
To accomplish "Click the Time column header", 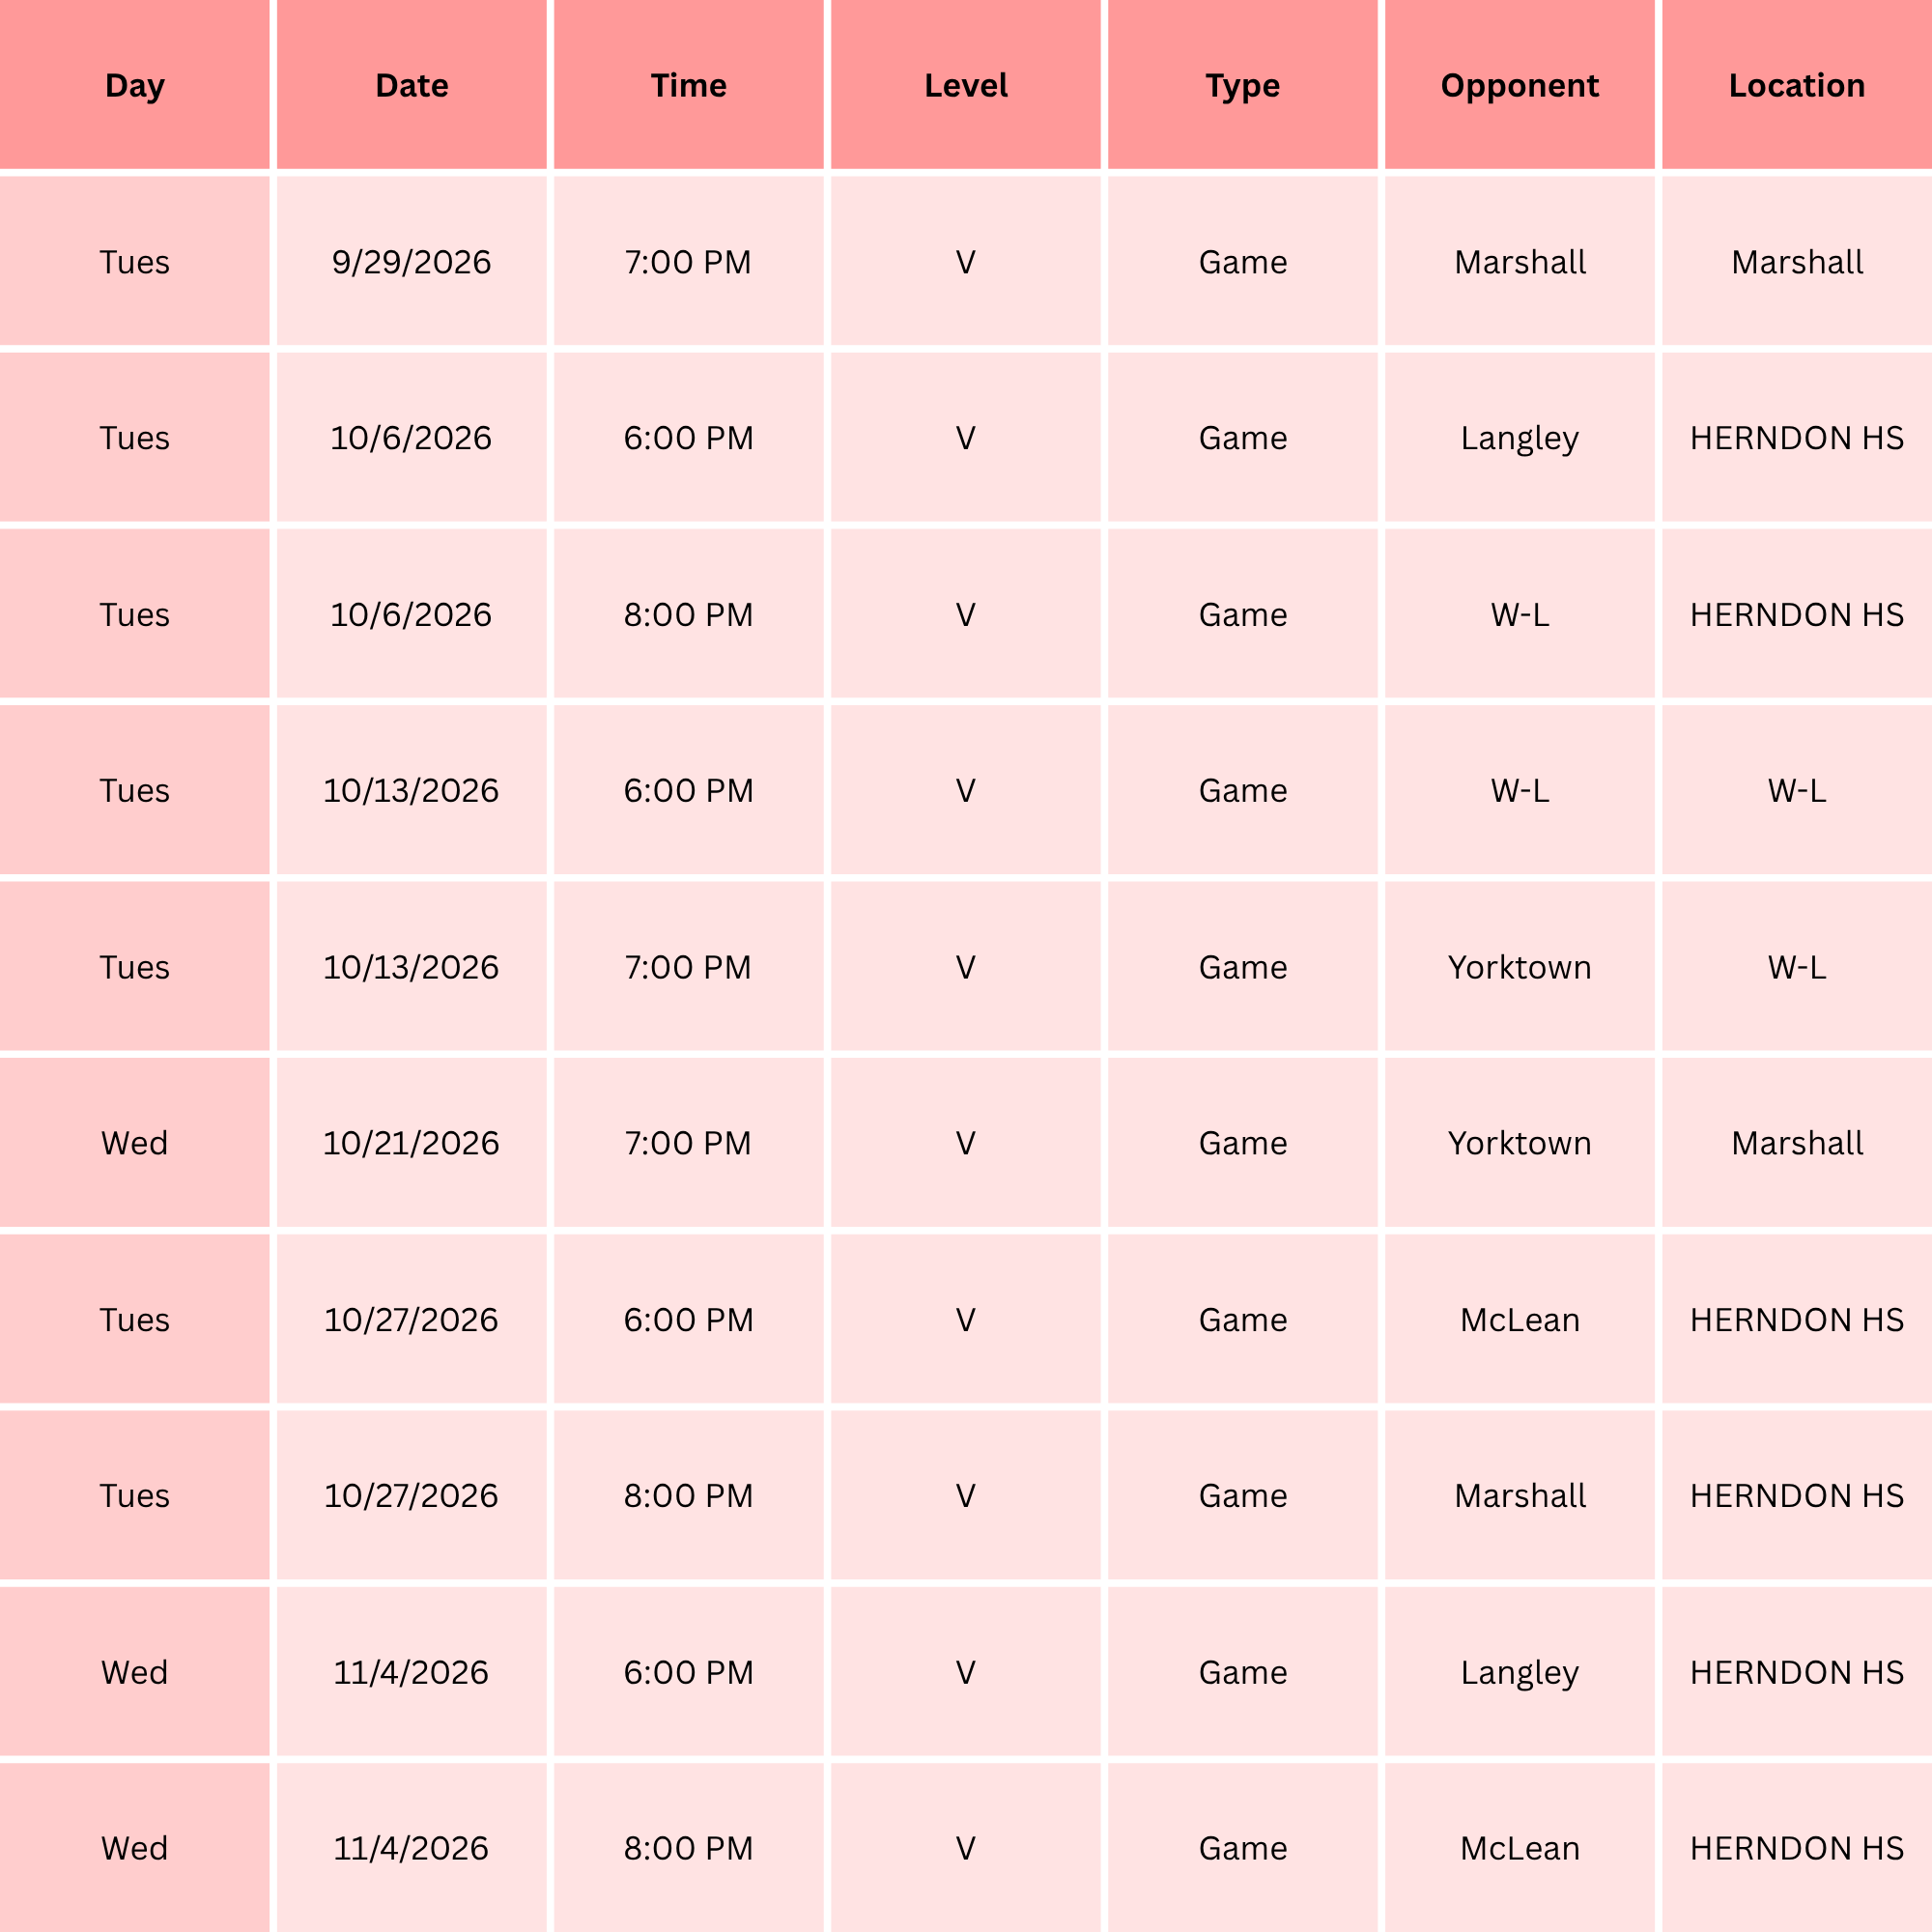I will click(x=688, y=85).
